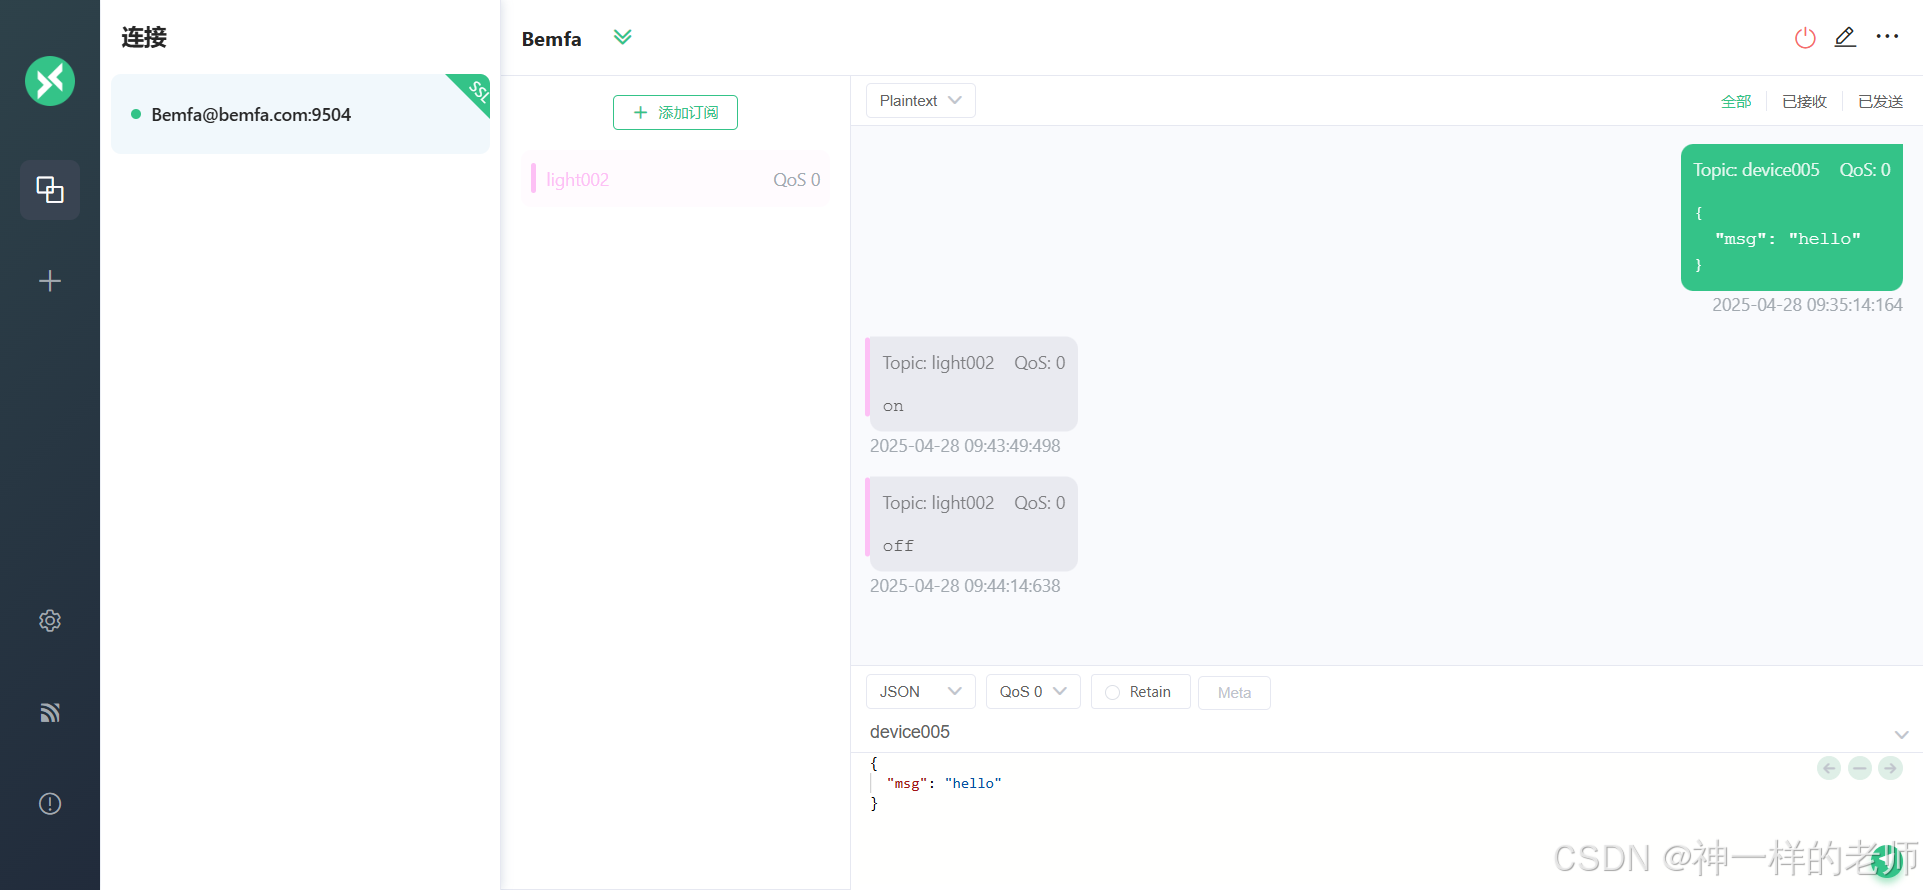Open the Settings gear icon
Viewport: 1923px width, 890px height.
(50, 621)
